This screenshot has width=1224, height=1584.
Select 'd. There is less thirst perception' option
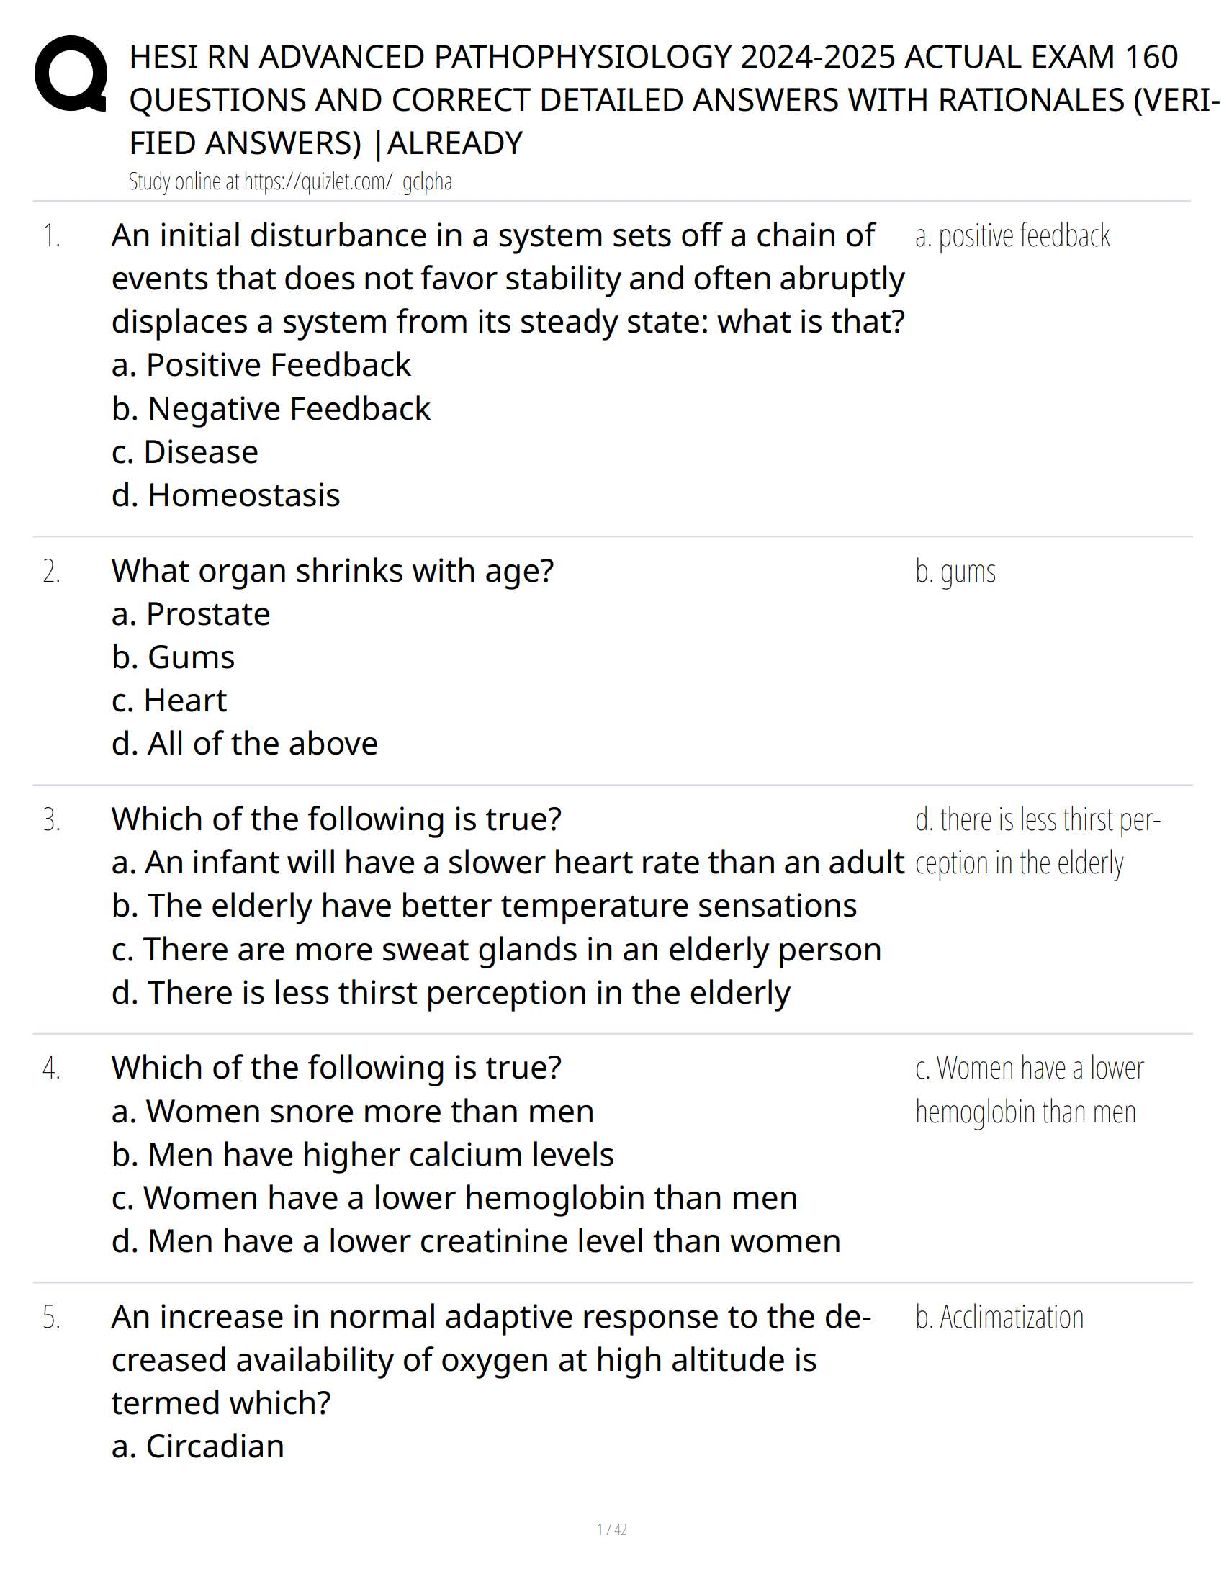(x=451, y=993)
